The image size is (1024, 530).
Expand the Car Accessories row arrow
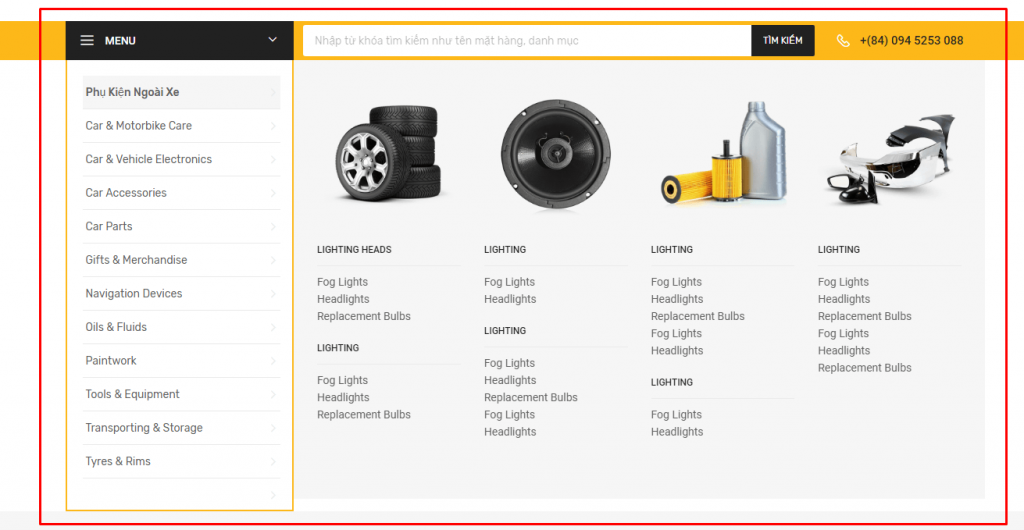click(273, 193)
